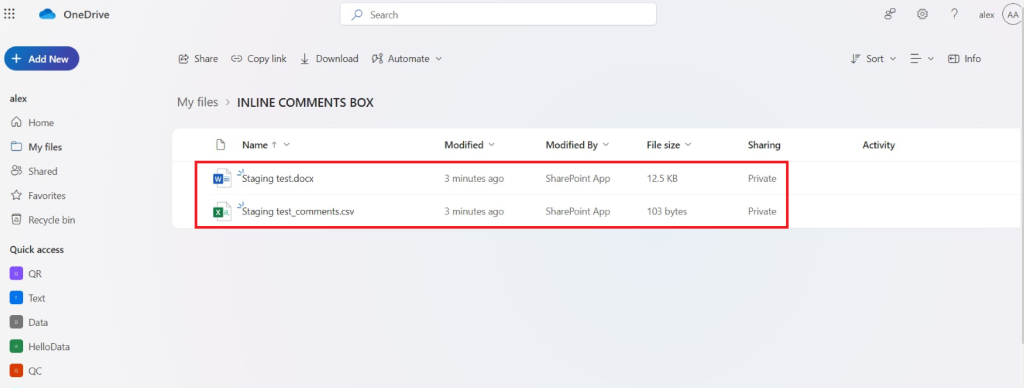Open the Settings gear icon
1024x388 pixels.
click(922, 14)
